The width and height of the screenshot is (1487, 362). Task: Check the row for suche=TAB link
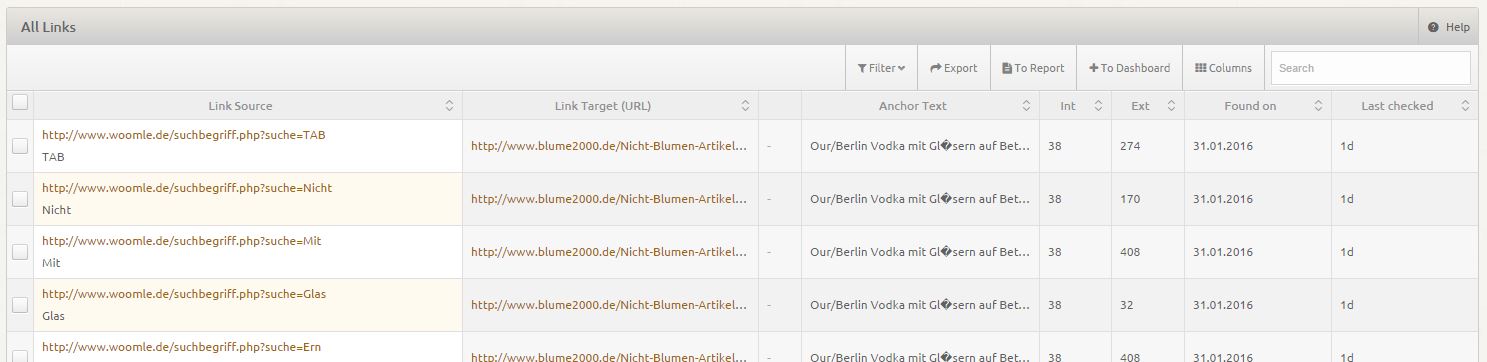(x=20, y=146)
